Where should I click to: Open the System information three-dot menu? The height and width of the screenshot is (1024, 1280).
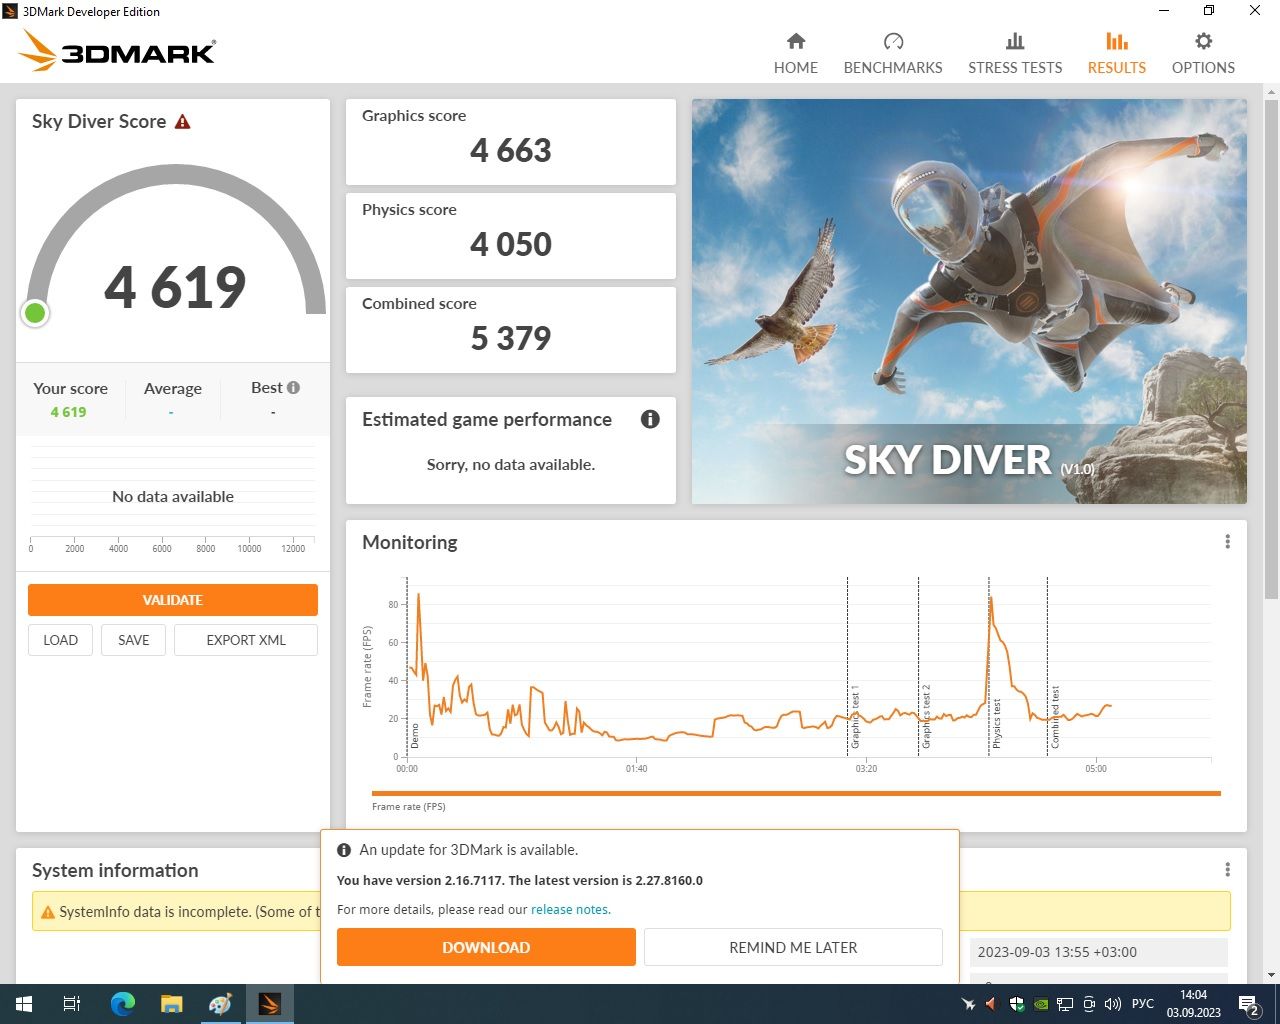coord(1227,870)
